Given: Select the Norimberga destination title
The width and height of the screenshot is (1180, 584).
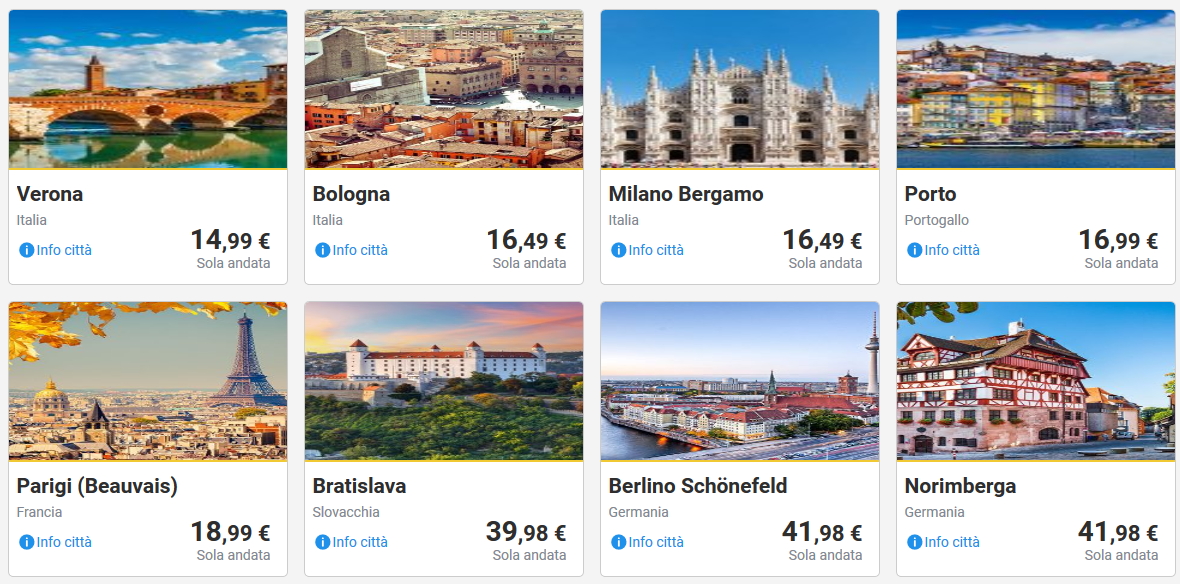Looking at the screenshot, I should pyautogui.click(x=960, y=486).
